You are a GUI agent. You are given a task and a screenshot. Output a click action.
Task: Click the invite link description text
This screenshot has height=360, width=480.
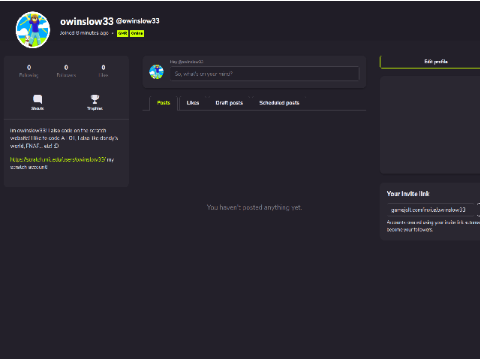[433, 226]
